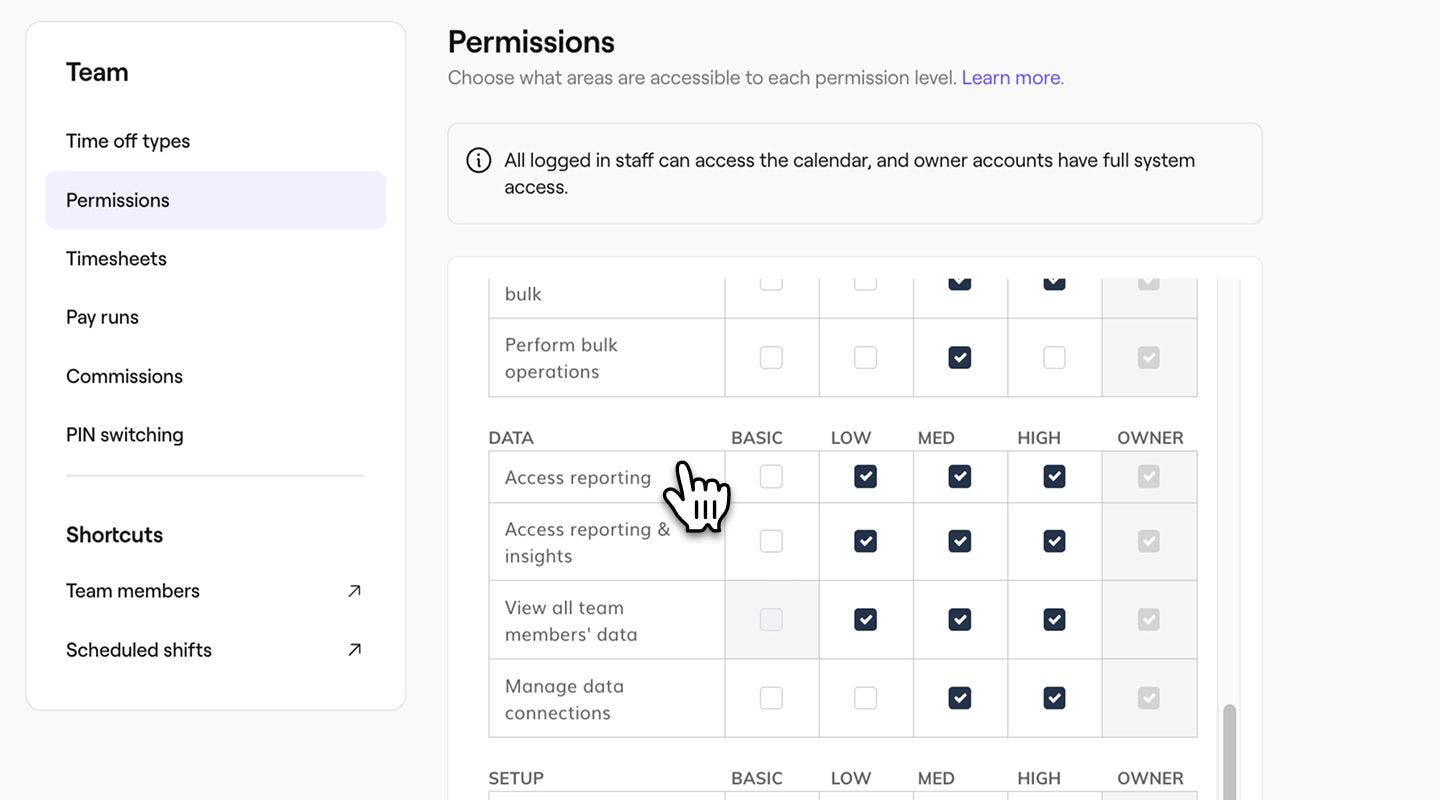1440x800 pixels.
Task: Click the permissions table vertical scrollbar
Action: [x=1229, y=750]
